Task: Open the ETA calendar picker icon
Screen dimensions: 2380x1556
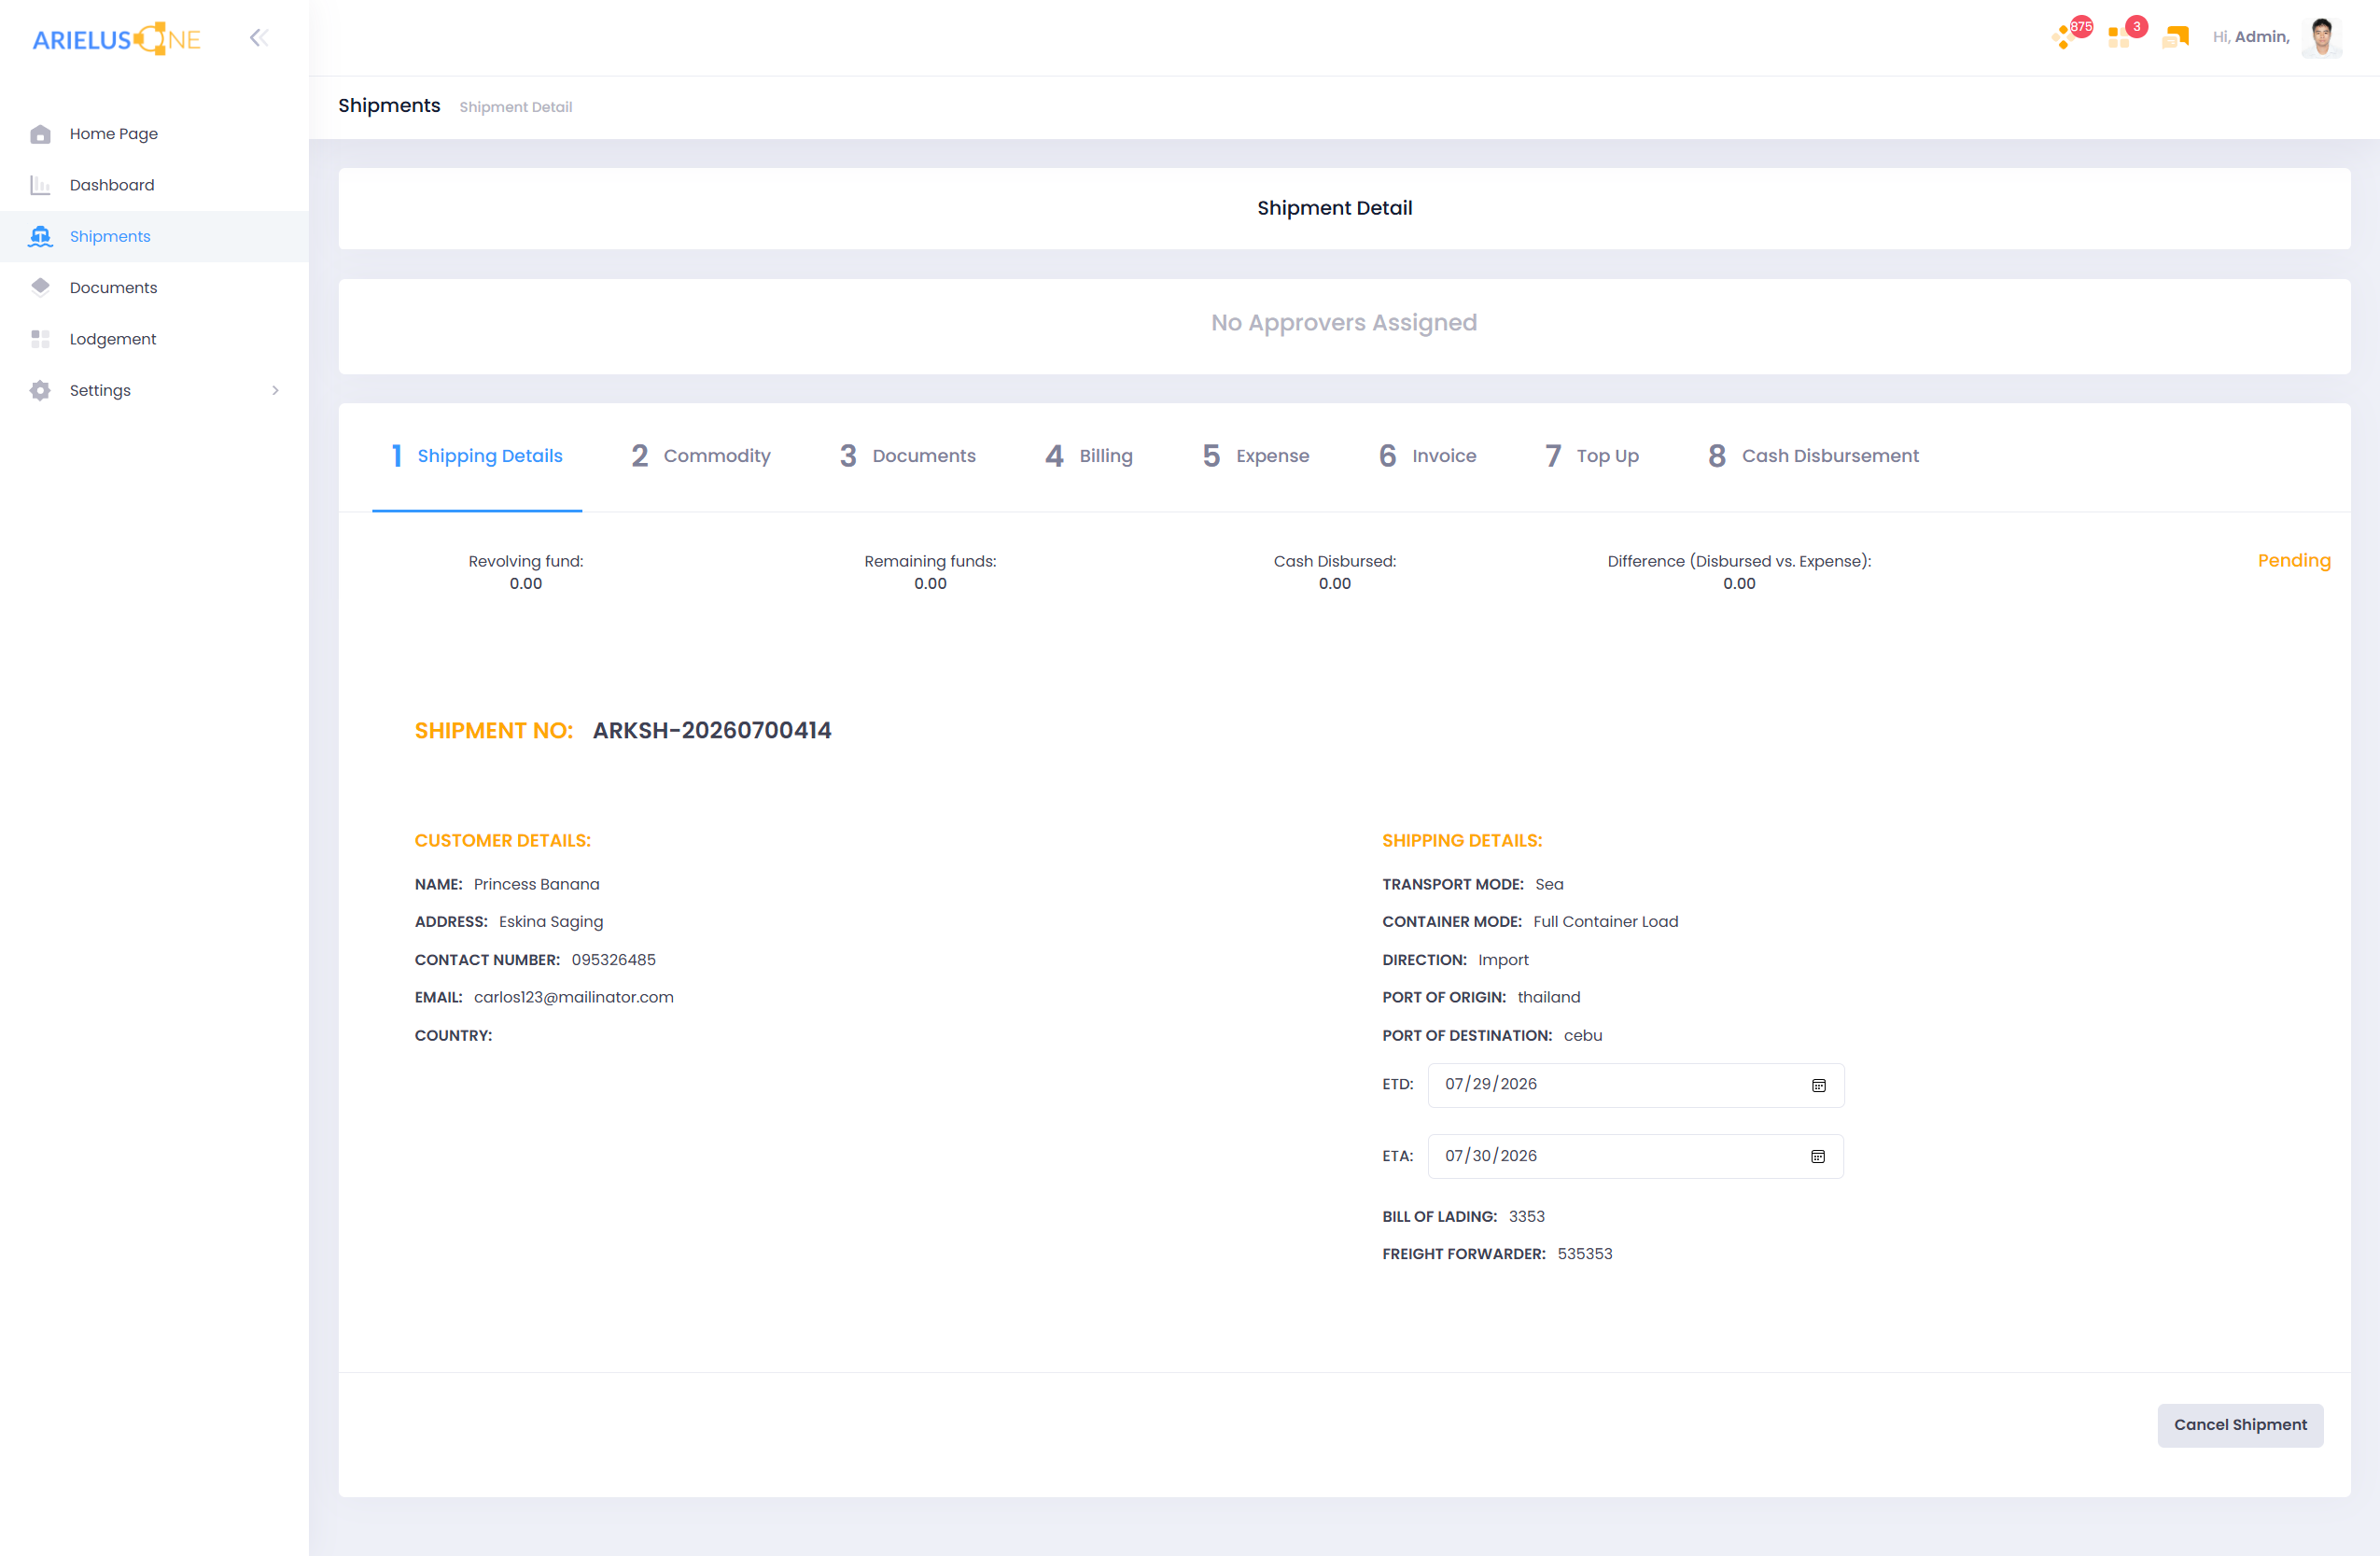Action: (1818, 1156)
